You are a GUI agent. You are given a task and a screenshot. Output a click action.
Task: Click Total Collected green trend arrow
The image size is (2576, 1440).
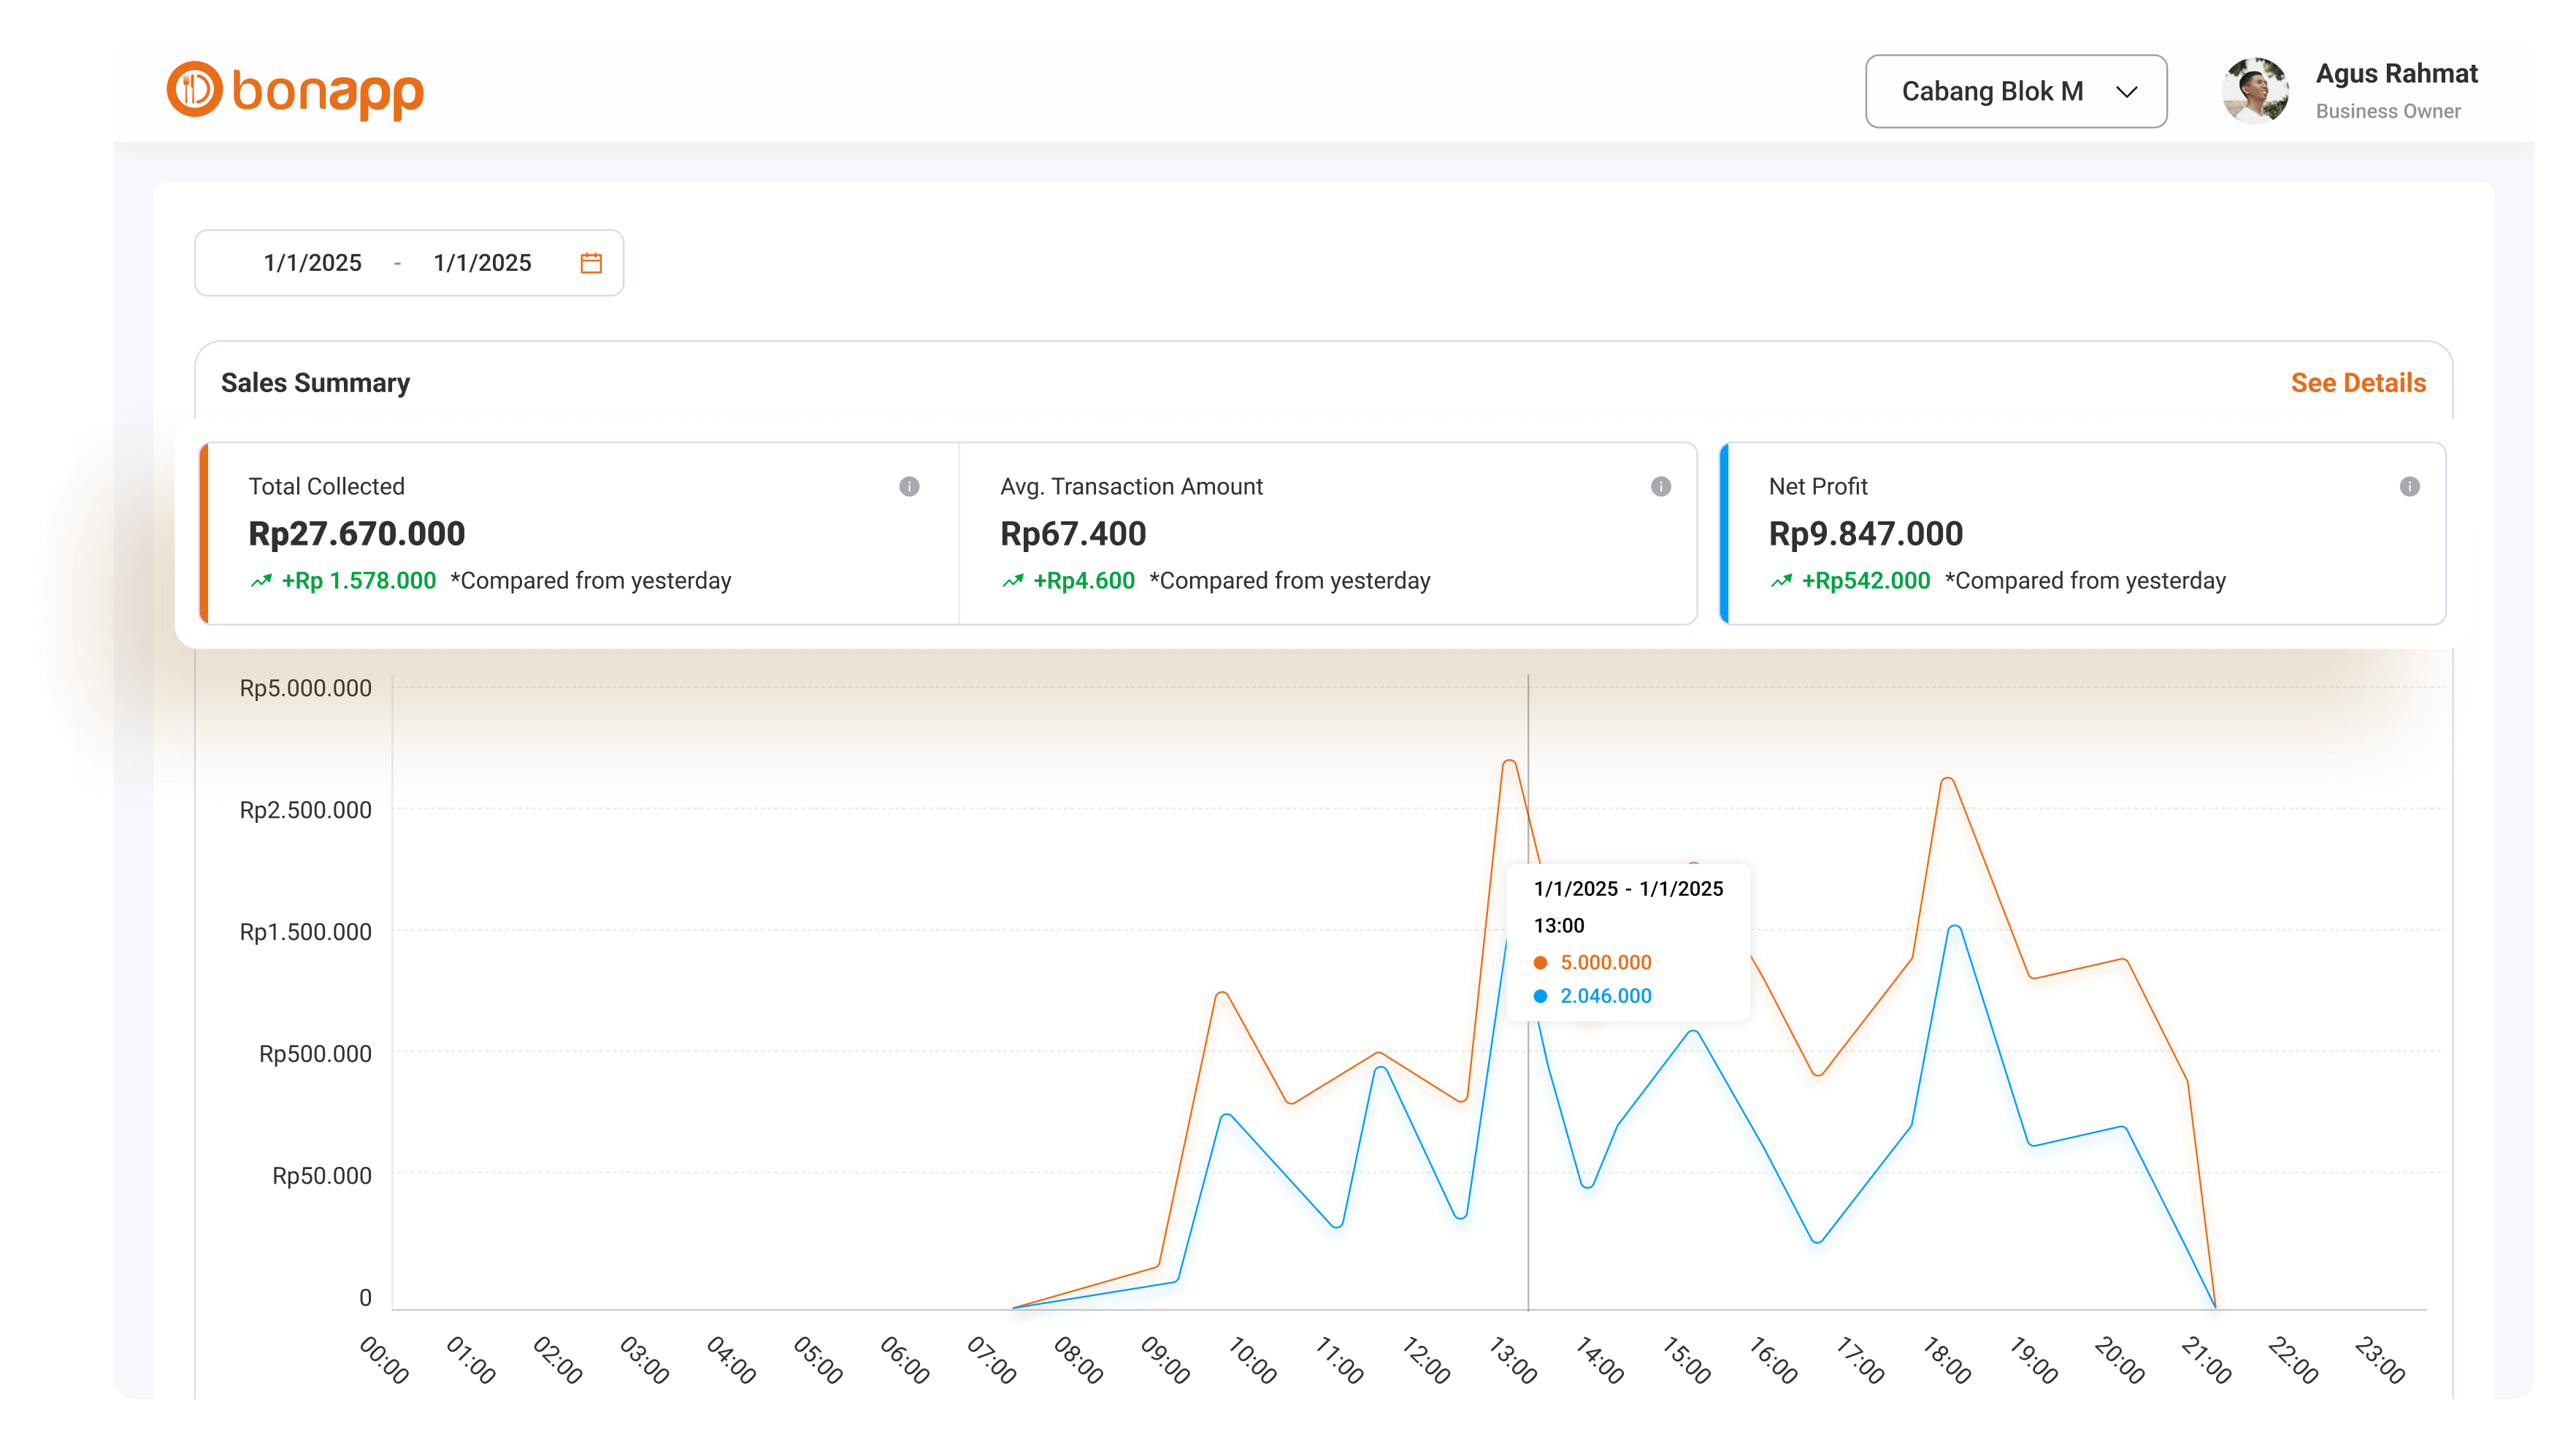(261, 581)
